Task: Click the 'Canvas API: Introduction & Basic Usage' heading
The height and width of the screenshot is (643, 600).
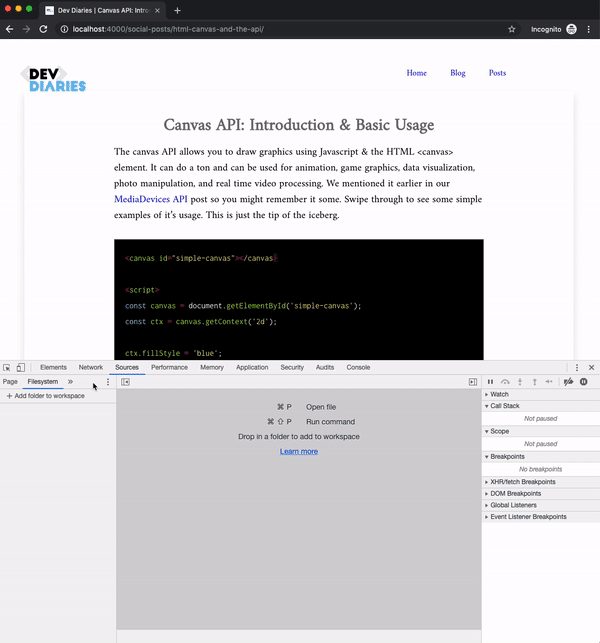Action: (x=299, y=125)
